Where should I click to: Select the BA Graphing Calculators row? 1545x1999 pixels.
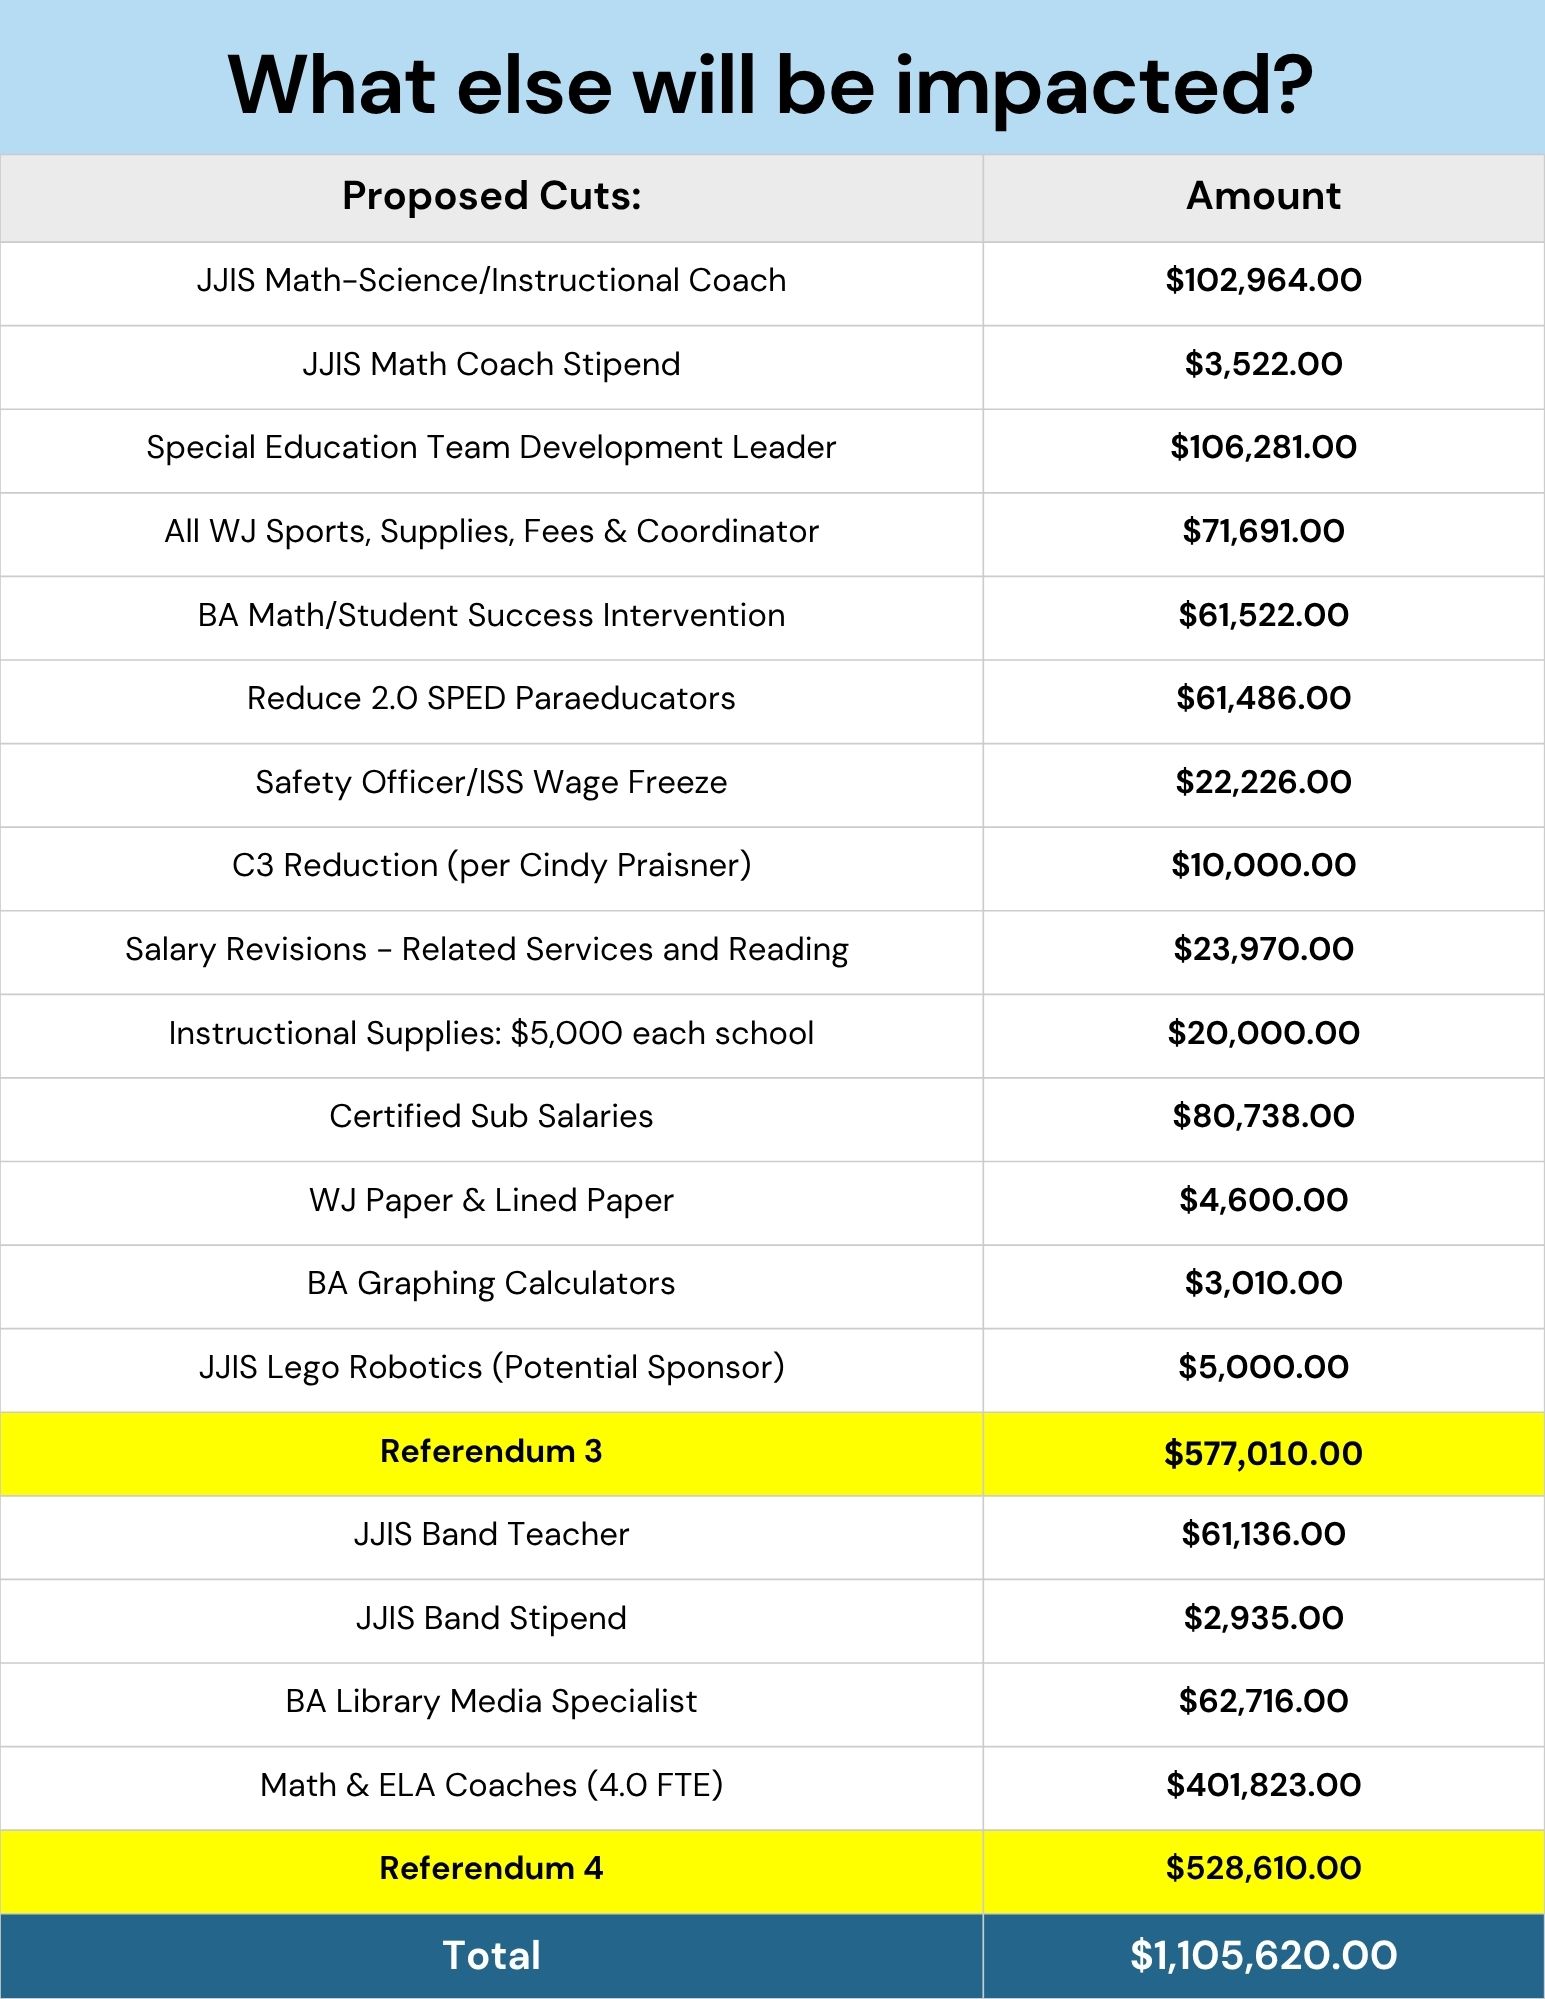[772, 1286]
